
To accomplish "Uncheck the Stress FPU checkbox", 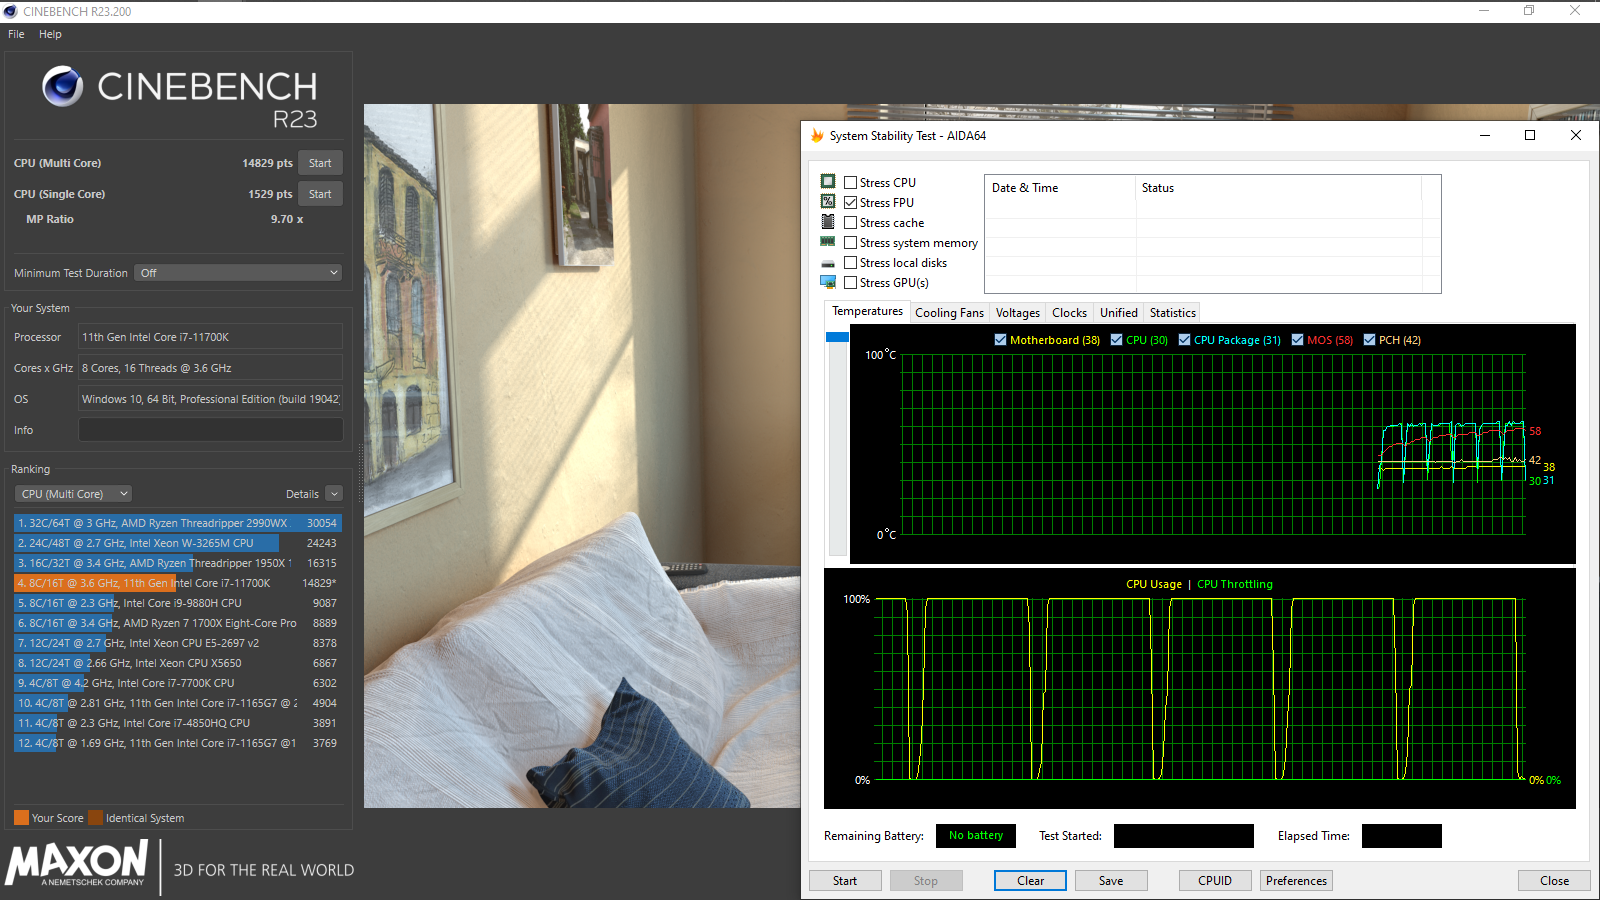I will coord(850,203).
